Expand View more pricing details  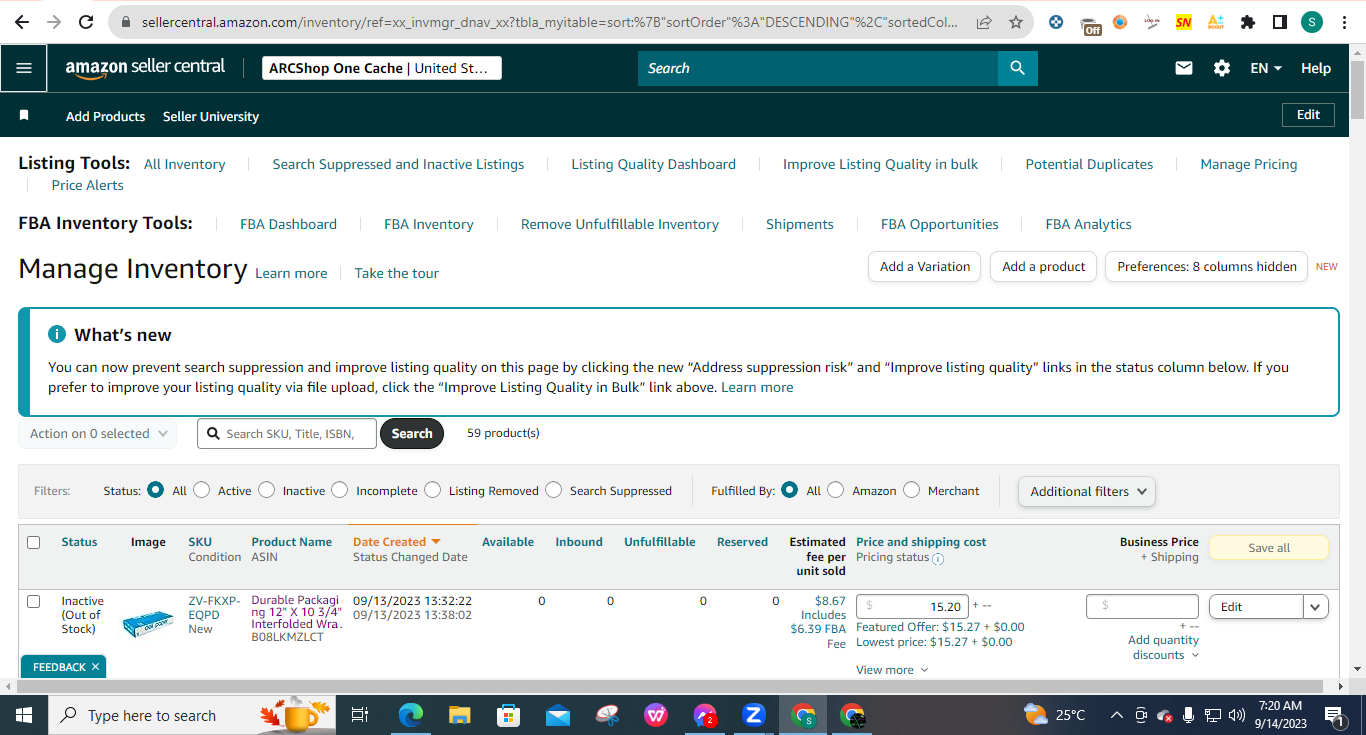click(x=892, y=670)
